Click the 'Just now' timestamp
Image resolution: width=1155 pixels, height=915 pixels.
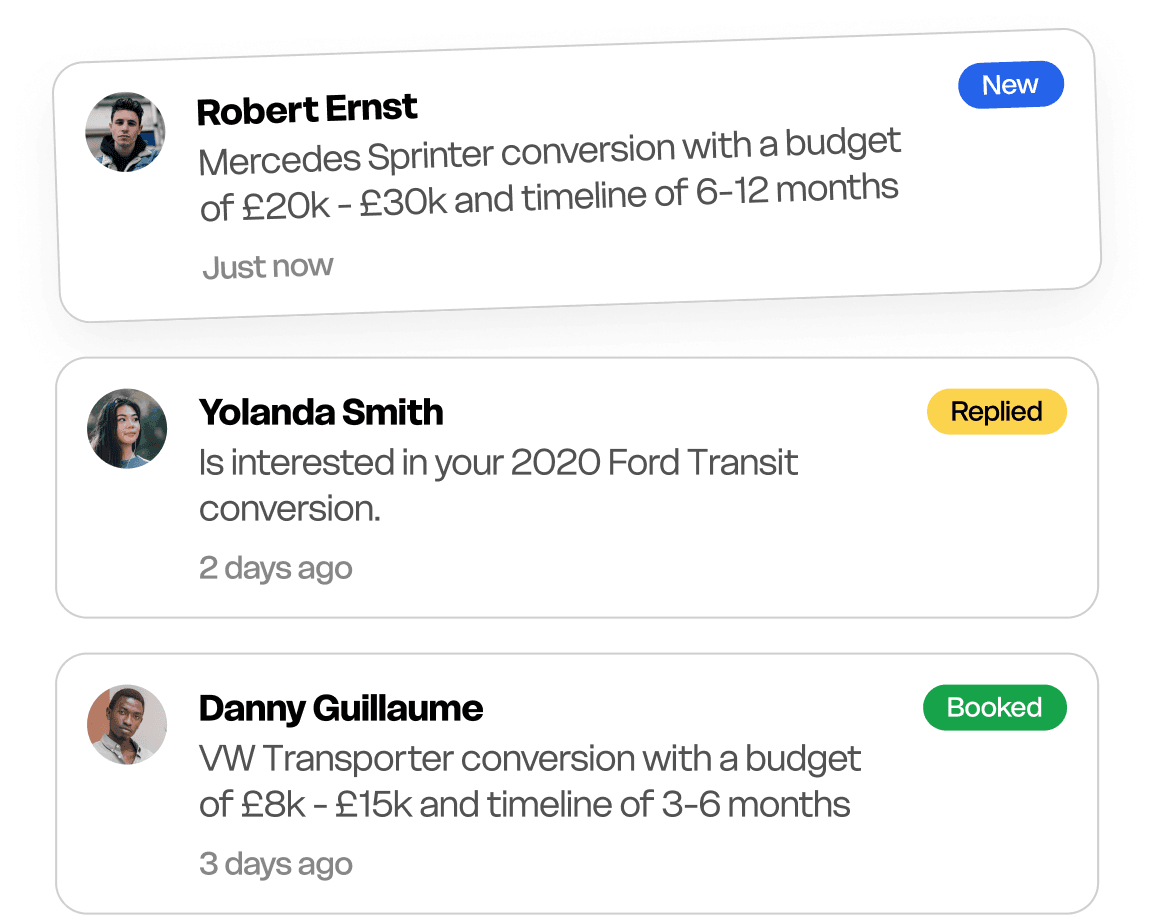click(x=268, y=267)
